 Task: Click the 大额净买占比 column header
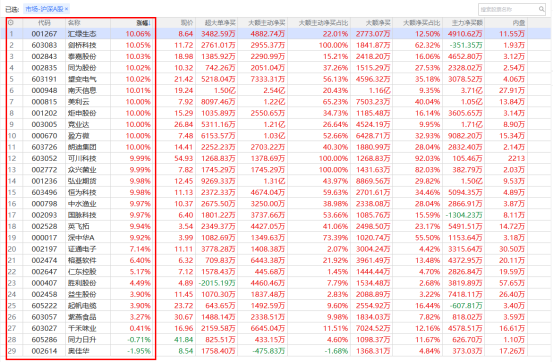421,23
